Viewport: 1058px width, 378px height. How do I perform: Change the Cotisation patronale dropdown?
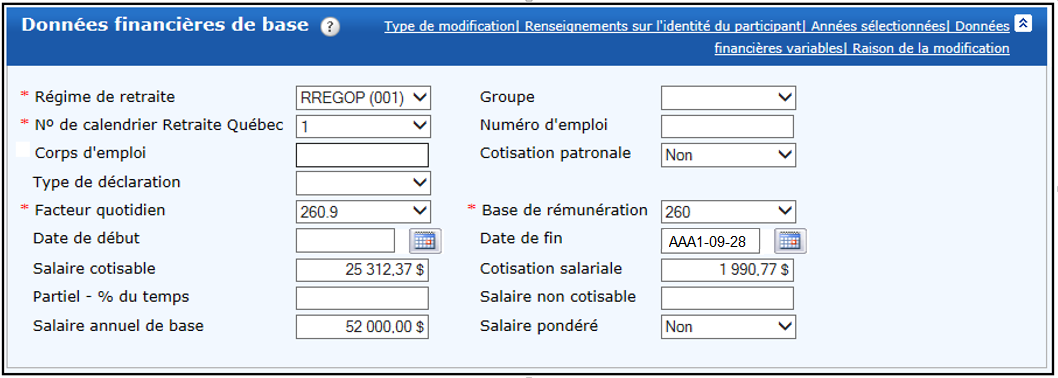coord(728,155)
